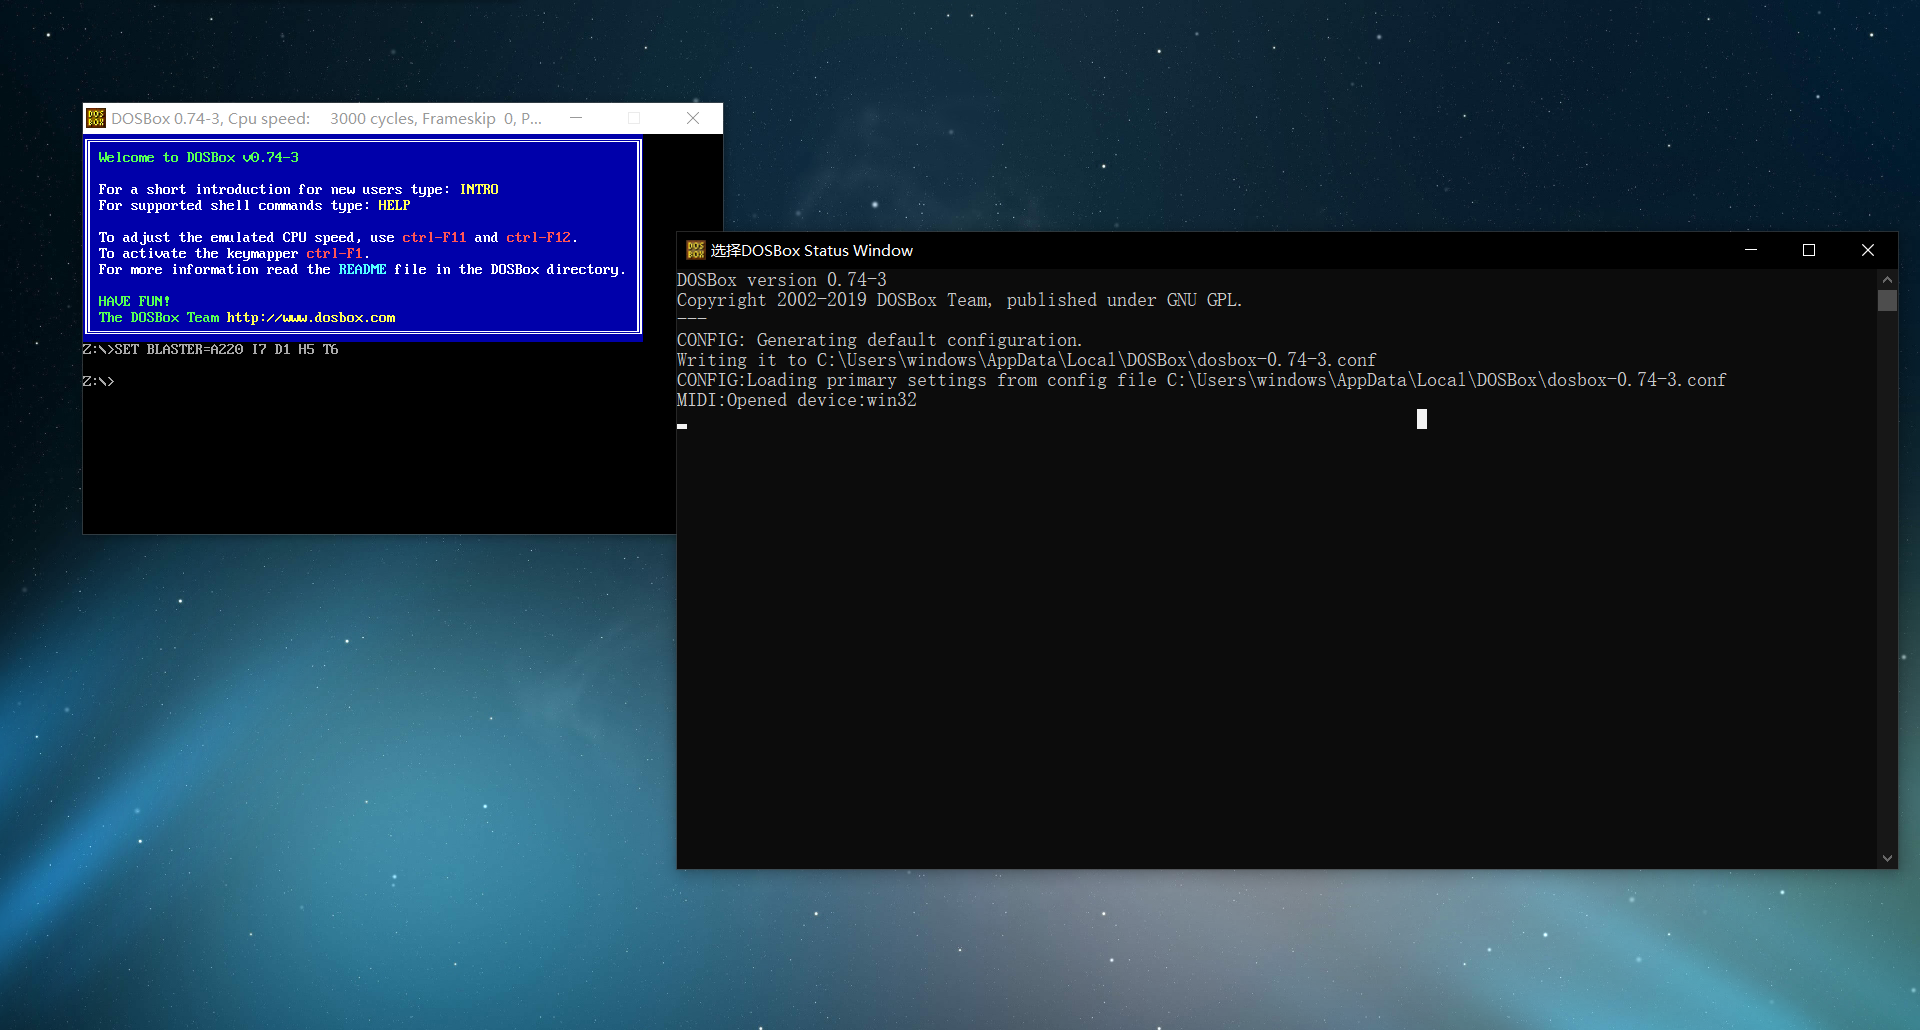Viewport: 1920px width, 1030px height.
Task: Click the http://www.dosbox.com URL text
Action: 311,317
